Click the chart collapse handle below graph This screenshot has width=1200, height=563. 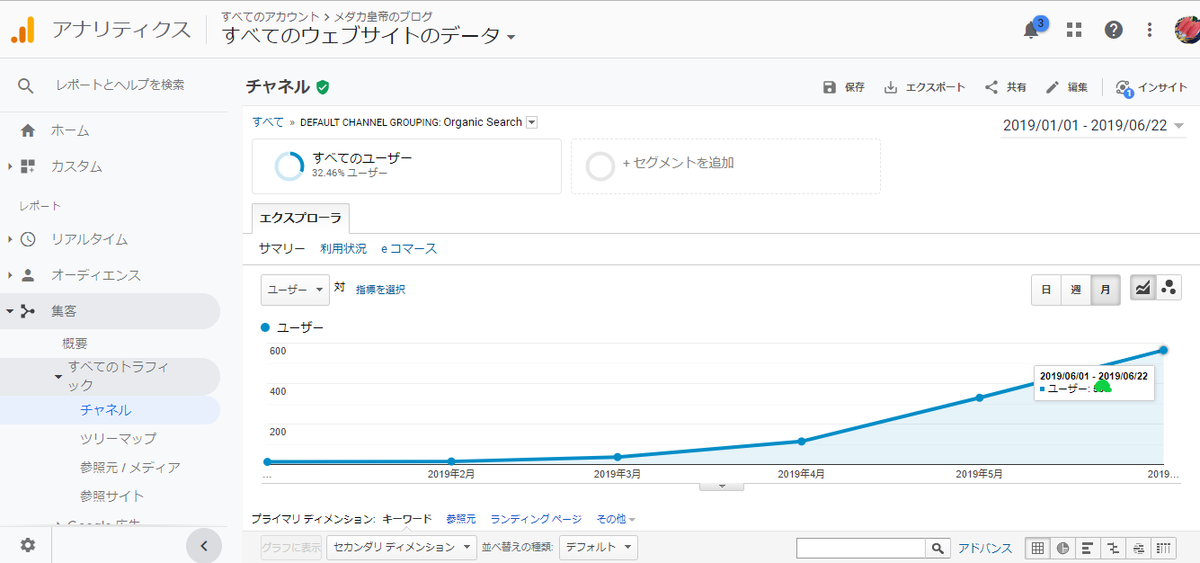(x=719, y=486)
